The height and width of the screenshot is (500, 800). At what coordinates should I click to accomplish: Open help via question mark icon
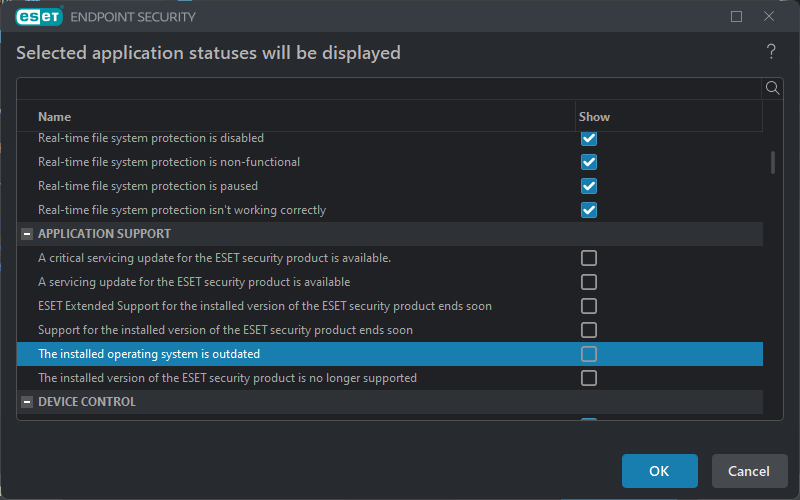pos(771,52)
